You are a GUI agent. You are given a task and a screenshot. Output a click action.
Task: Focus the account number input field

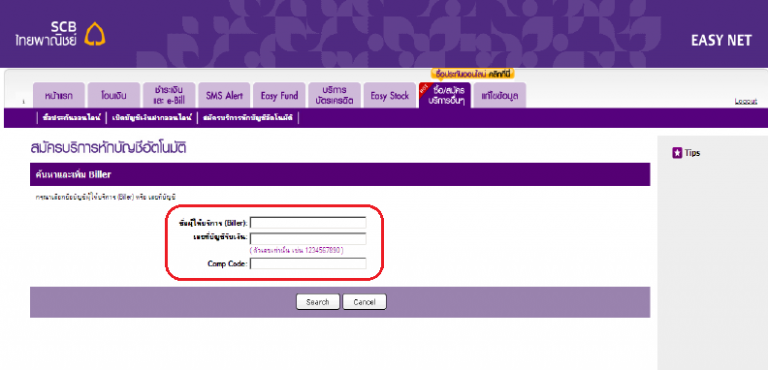pyautogui.click(x=308, y=239)
